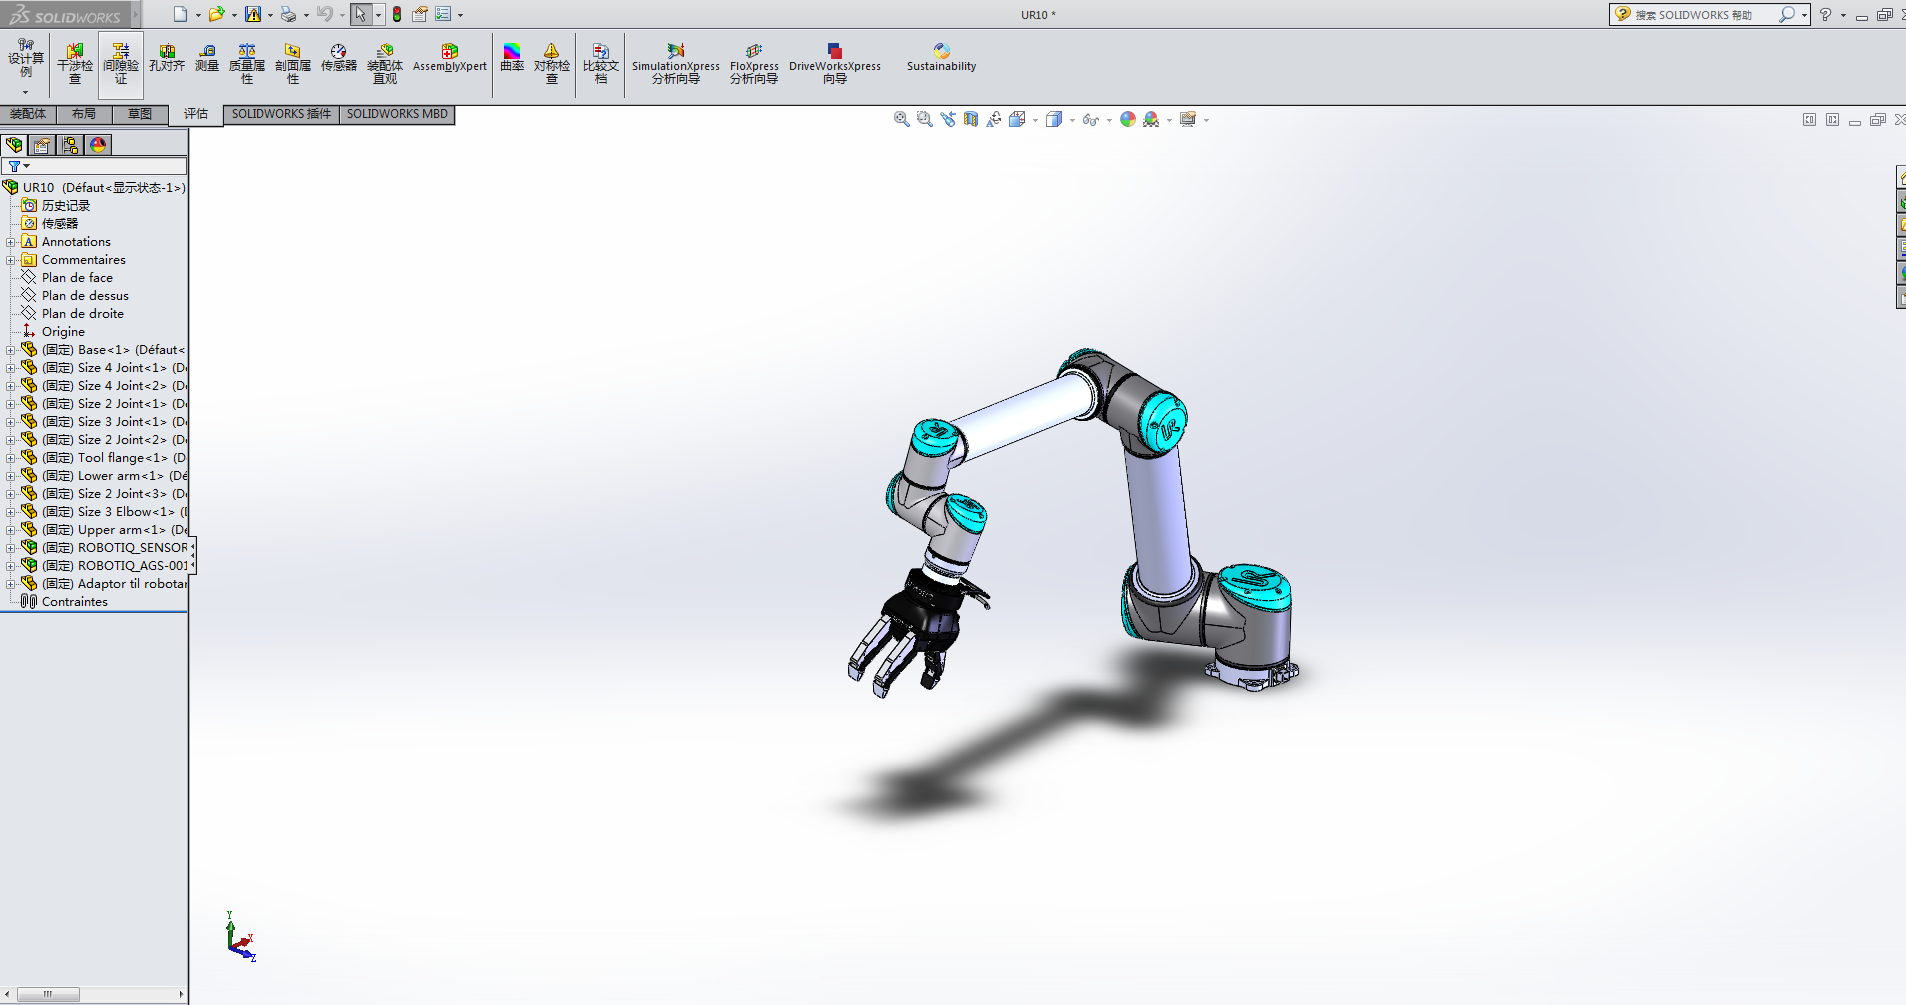Image resolution: width=1906 pixels, height=1005 pixels.
Task: Start the SimulationXpress analysis wizard
Action: click(x=676, y=63)
